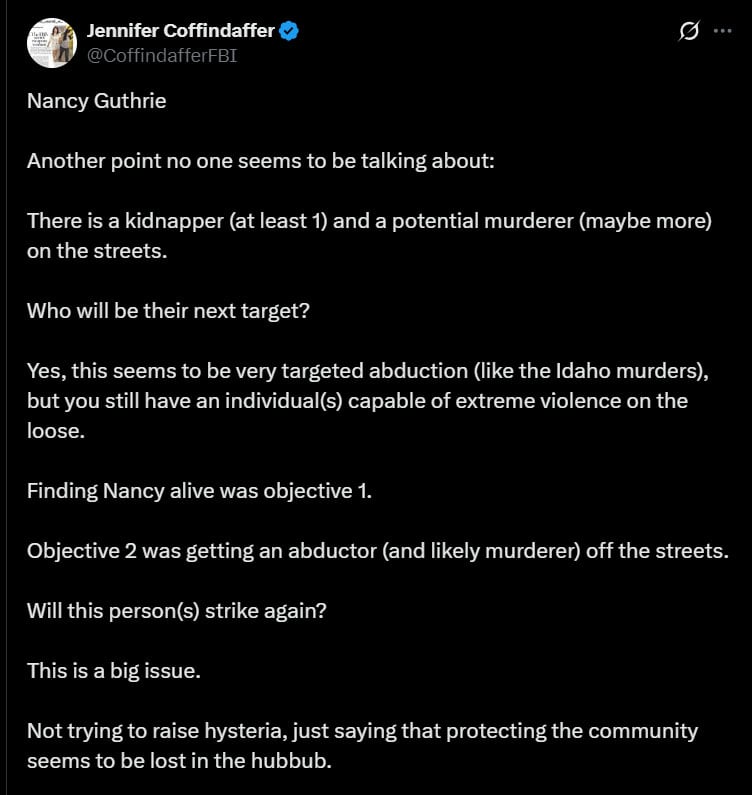This screenshot has width=752, height=795.
Task: Click the blue verified checkmark badge
Action: coord(289,32)
